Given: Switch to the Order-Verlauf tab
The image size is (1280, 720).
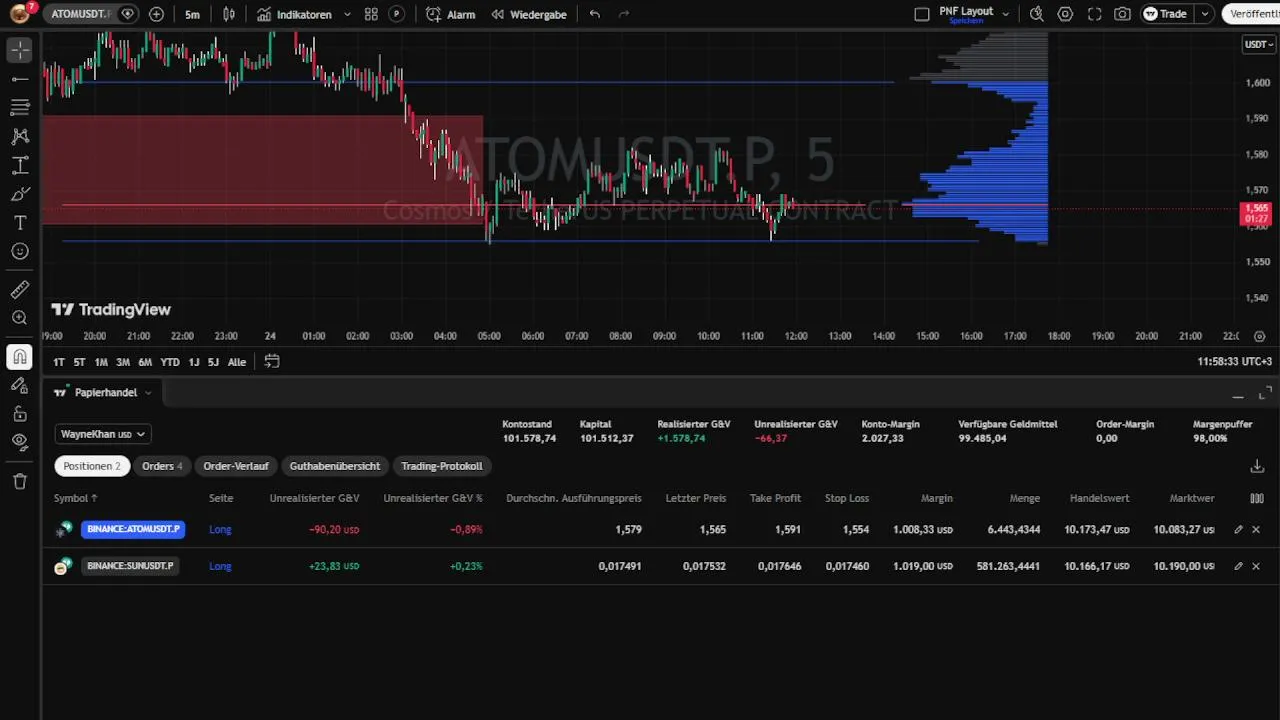Looking at the screenshot, I should click(x=236, y=466).
